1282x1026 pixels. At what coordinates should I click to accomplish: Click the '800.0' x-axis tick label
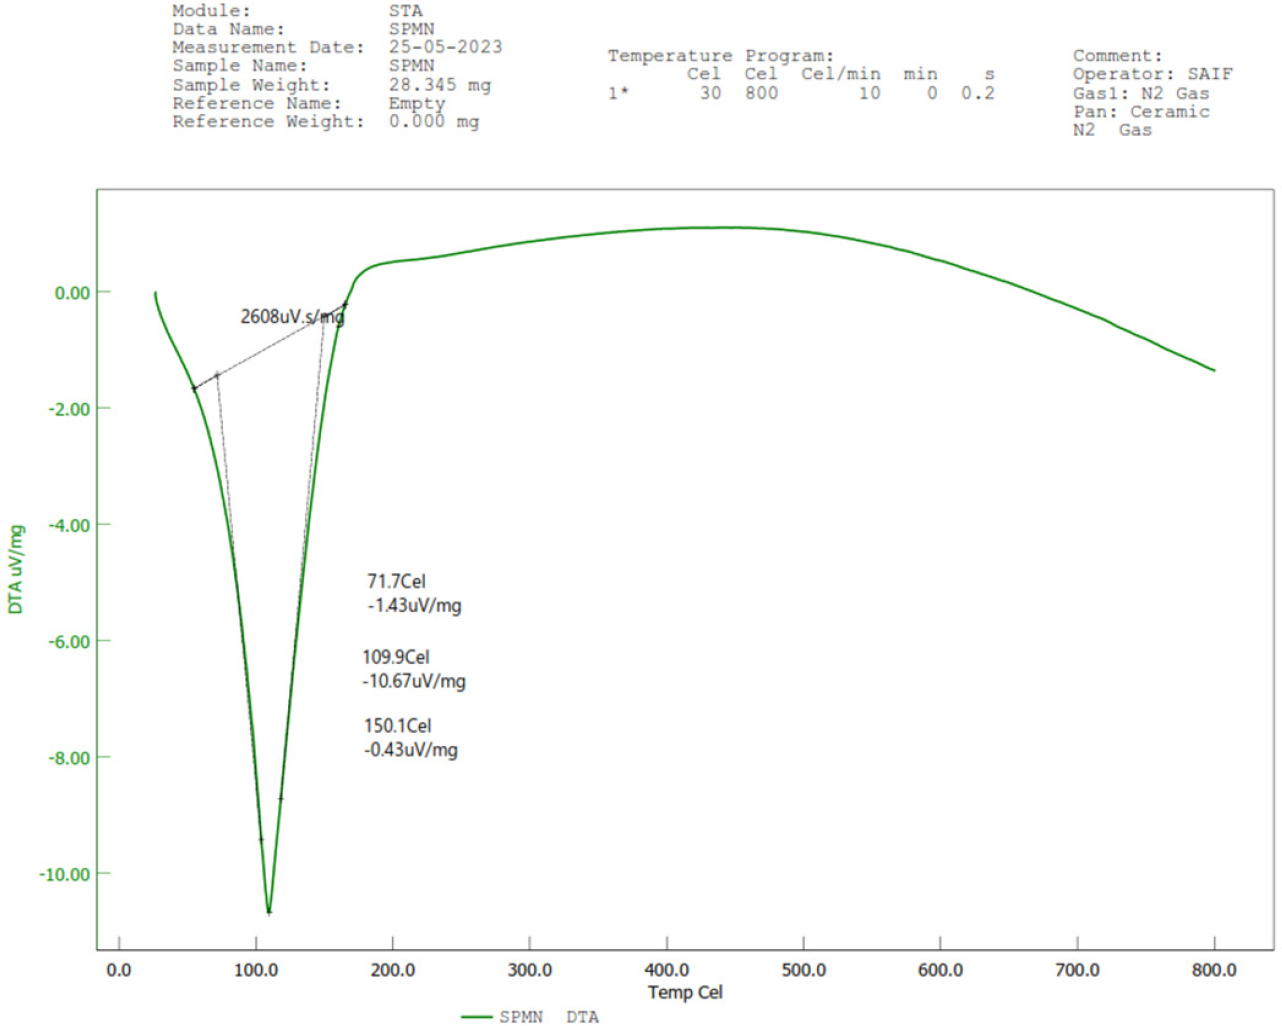pyautogui.click(x=1214, y=970)
